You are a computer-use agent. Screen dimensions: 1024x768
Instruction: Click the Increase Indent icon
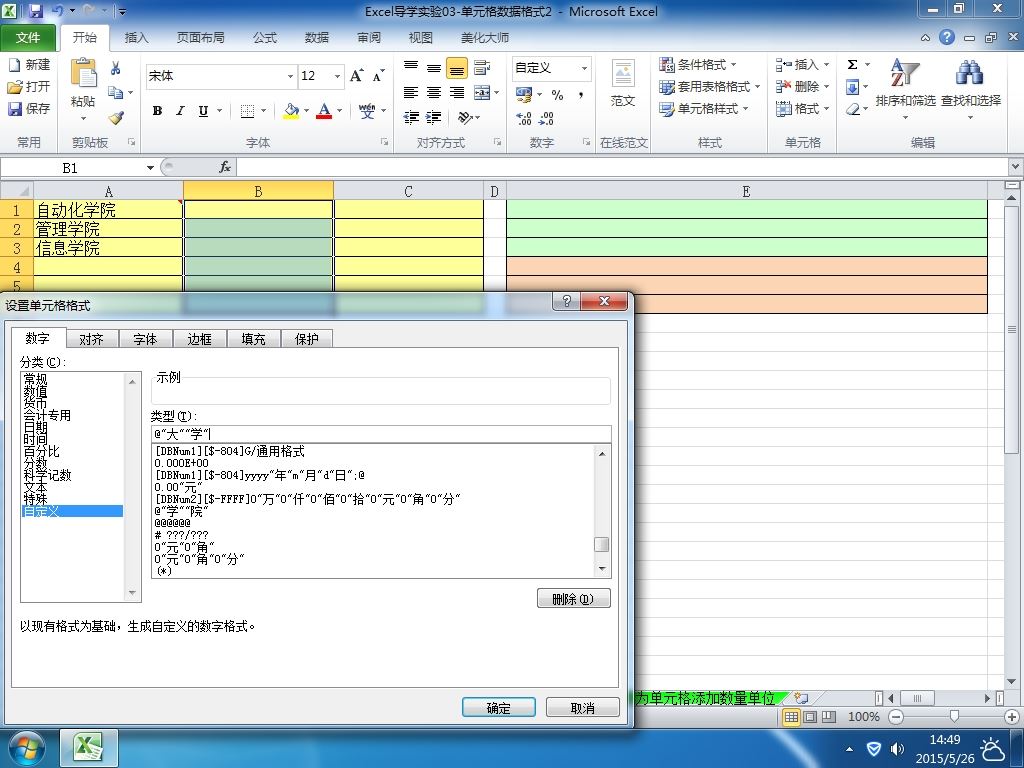tap(433, 118)
